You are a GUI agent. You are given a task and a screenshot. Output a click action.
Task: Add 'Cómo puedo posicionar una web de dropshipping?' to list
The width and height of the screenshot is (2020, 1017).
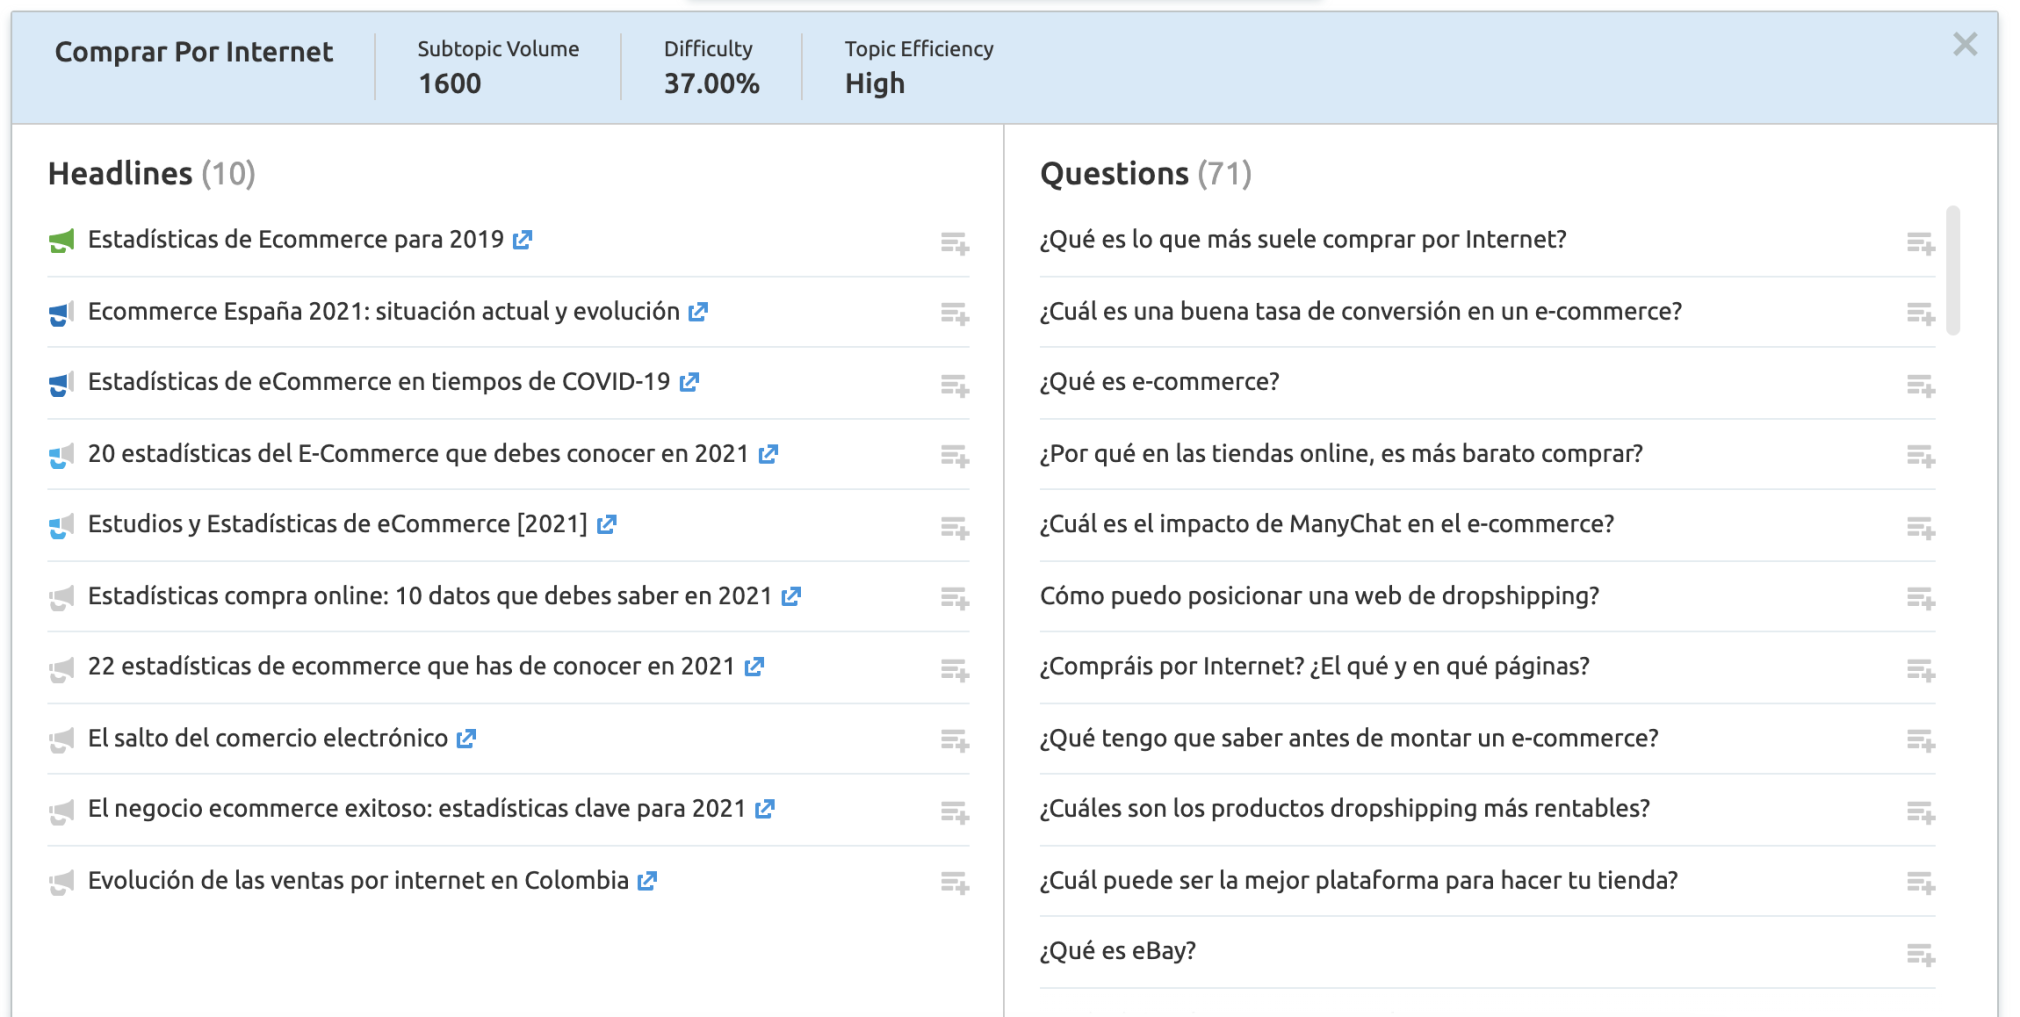pos(1920,598)
